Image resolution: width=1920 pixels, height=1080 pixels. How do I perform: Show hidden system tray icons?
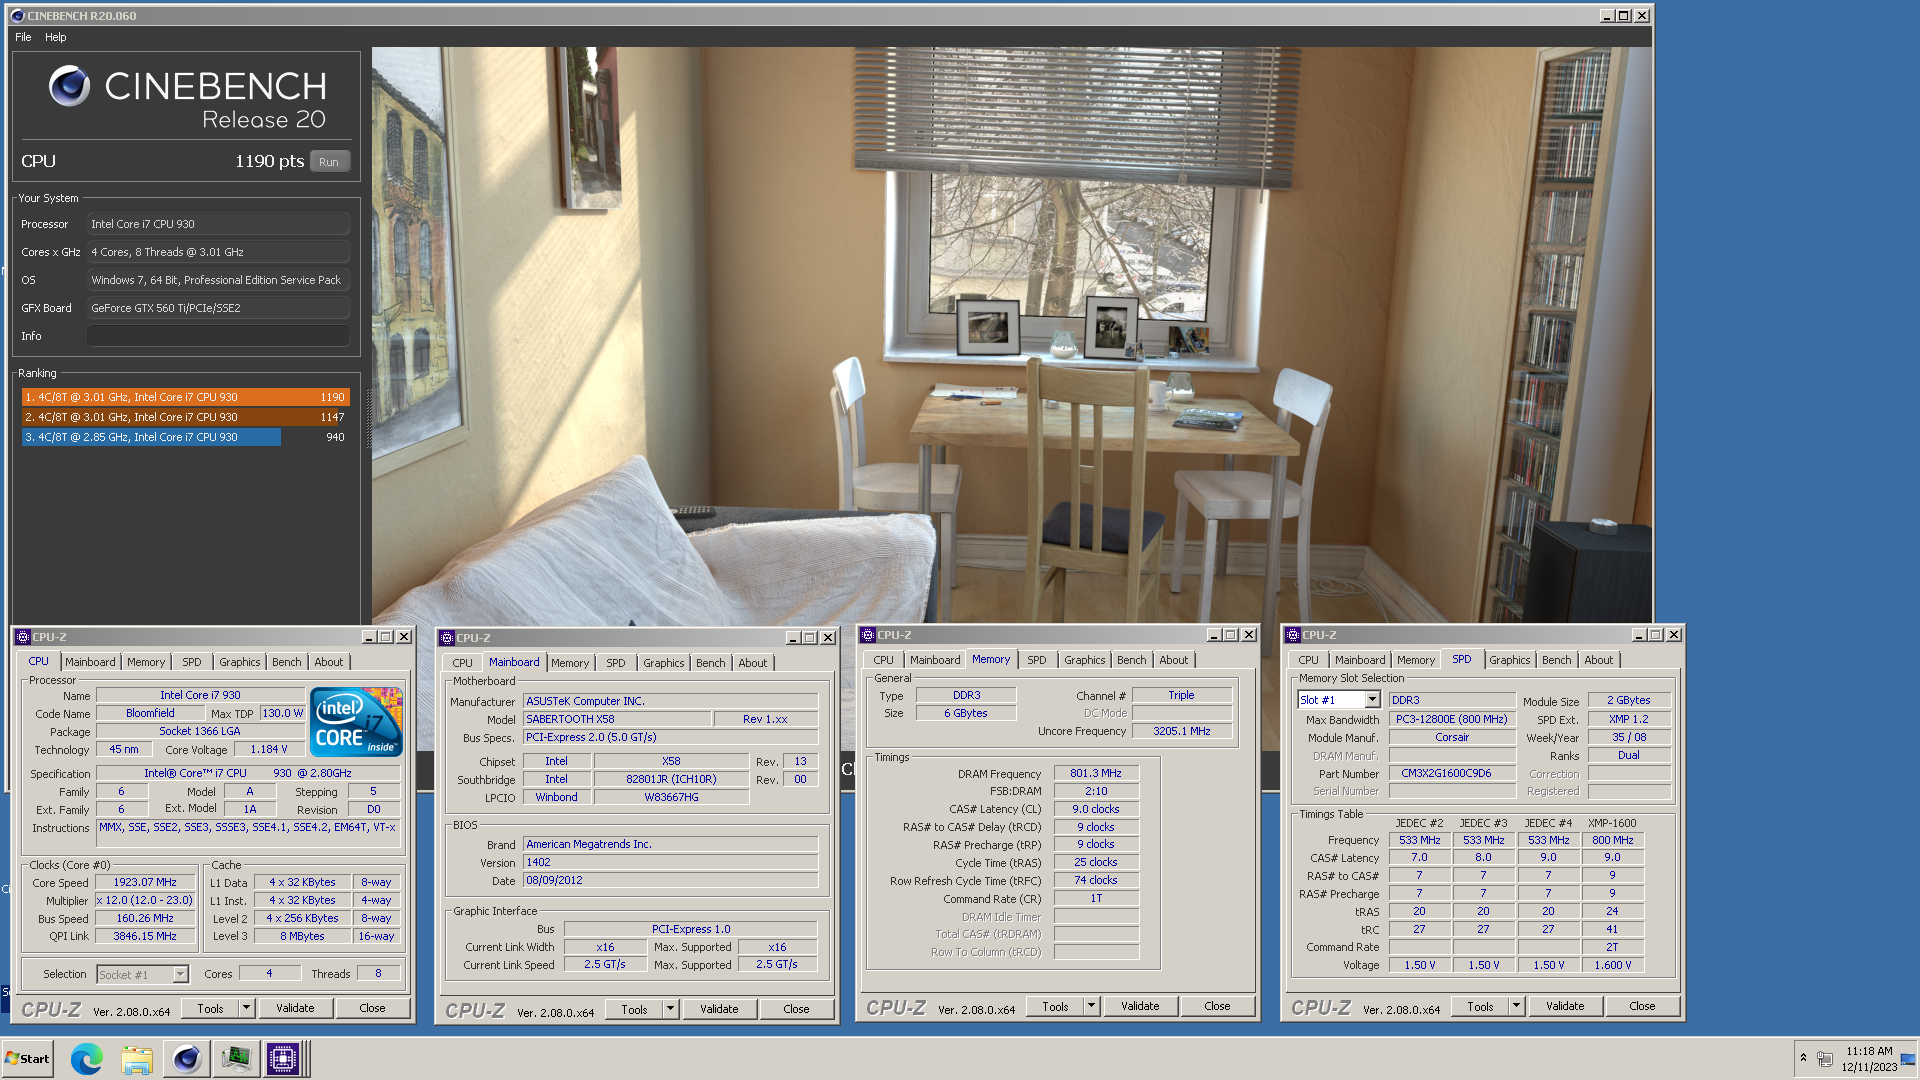(1803, 1057)
